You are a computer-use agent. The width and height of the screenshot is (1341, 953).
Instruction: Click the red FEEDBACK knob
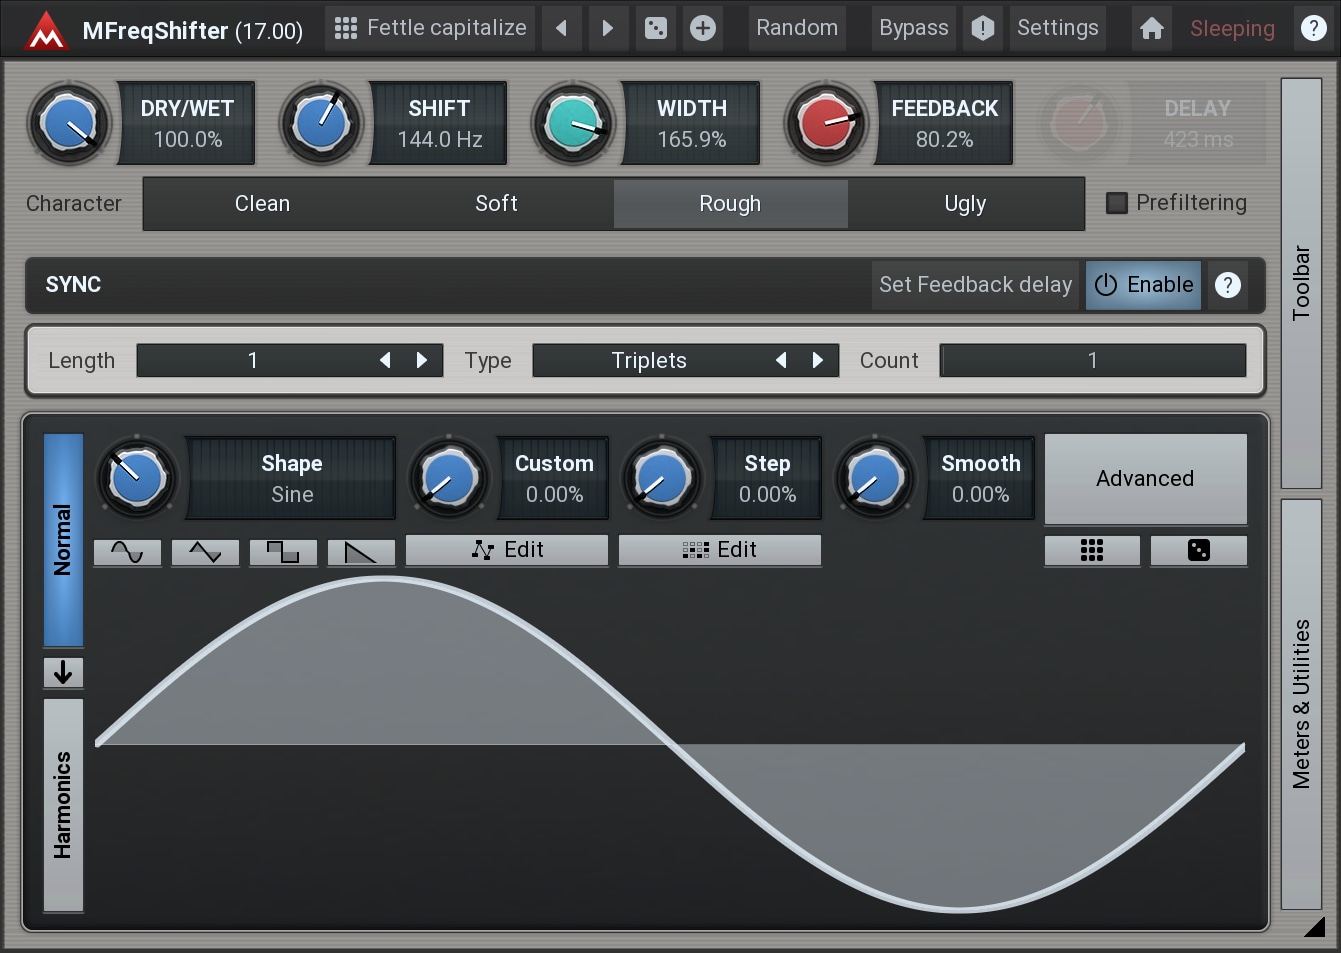pos(825,124)
